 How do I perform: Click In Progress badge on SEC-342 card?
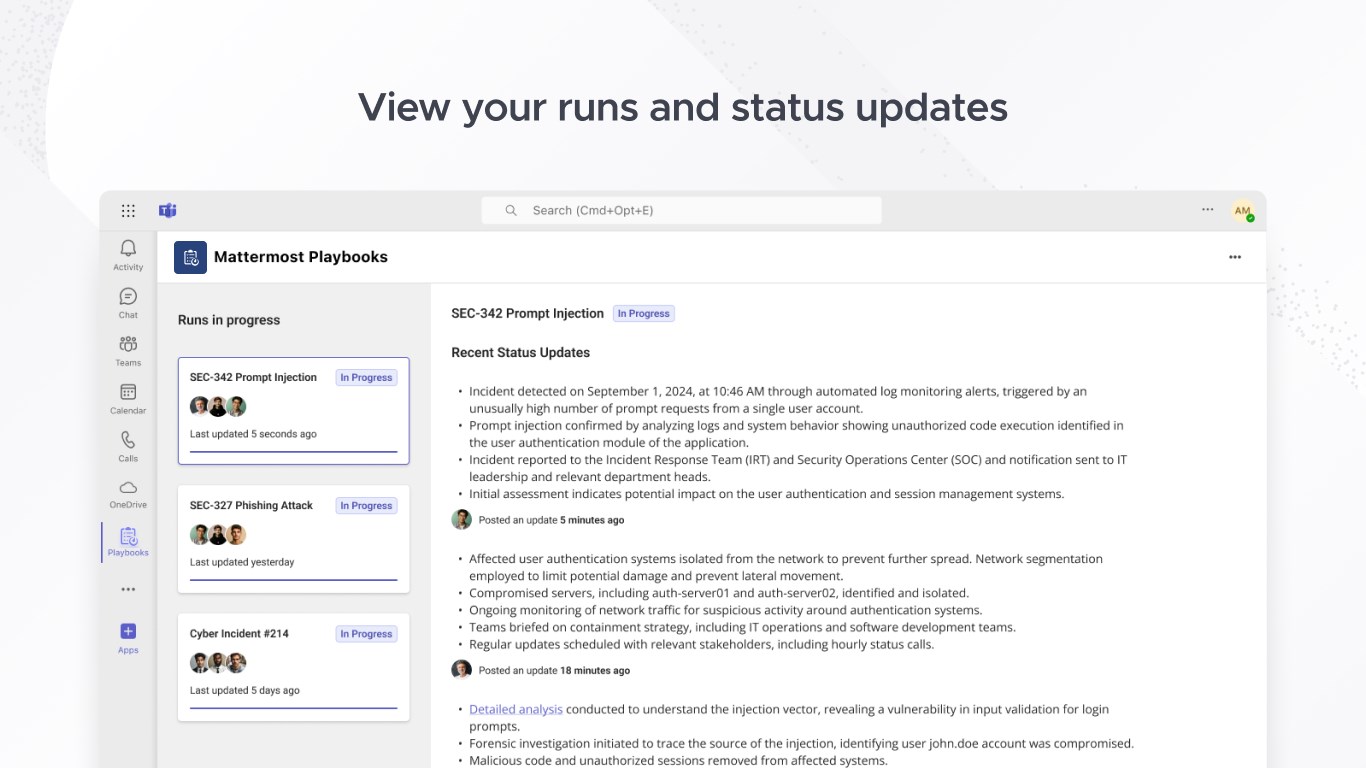coord(366,378)
